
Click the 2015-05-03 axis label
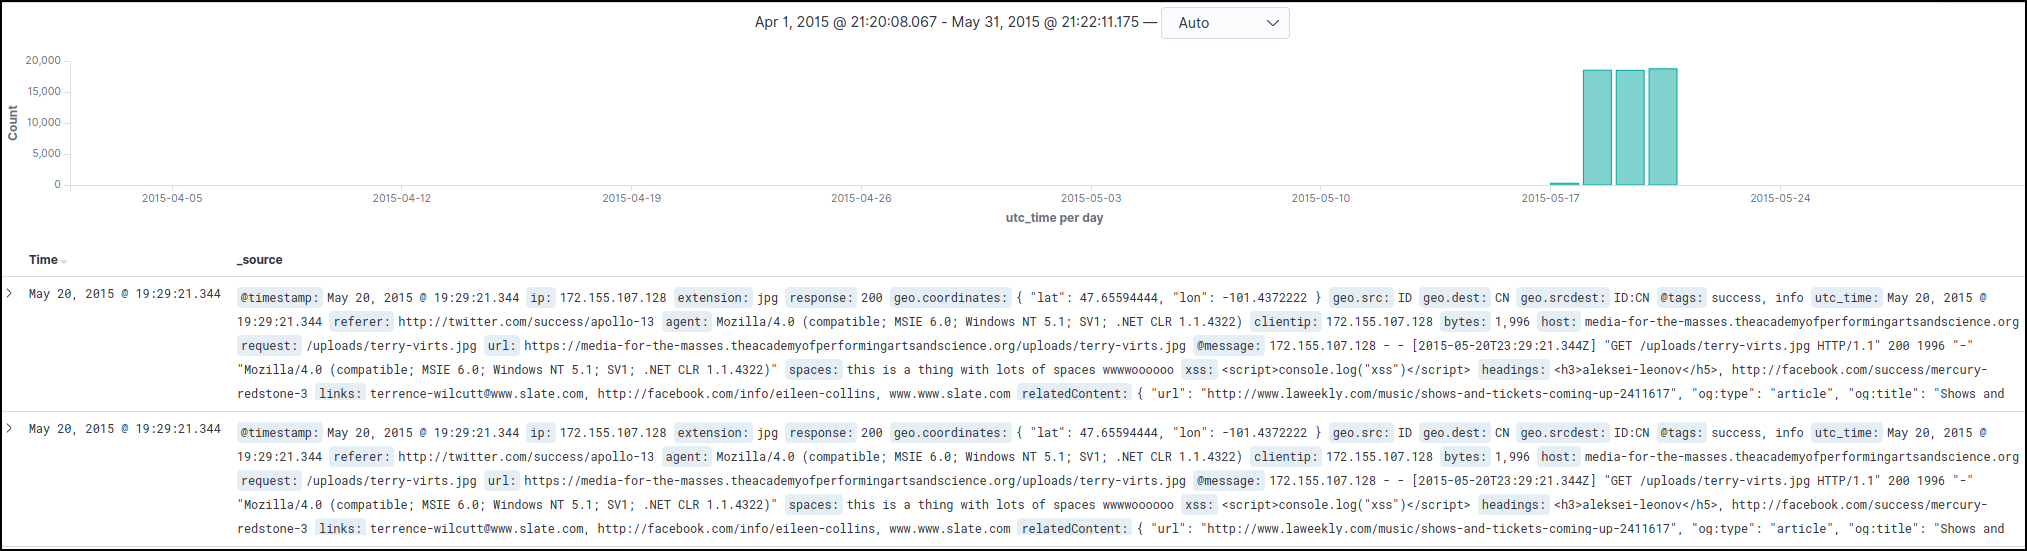(x=1091, y=198)
